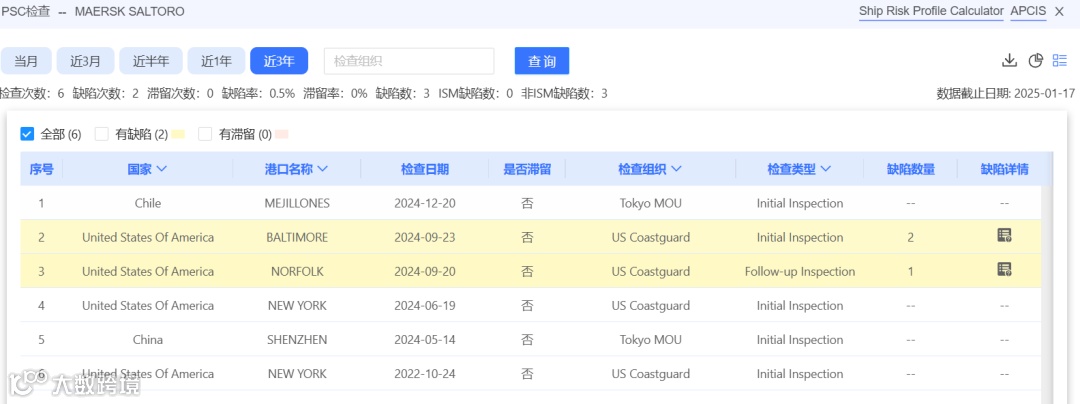Open the 港口名称 column filter dropdown
Screen dimensions: 1080x404
click(322, 169)
